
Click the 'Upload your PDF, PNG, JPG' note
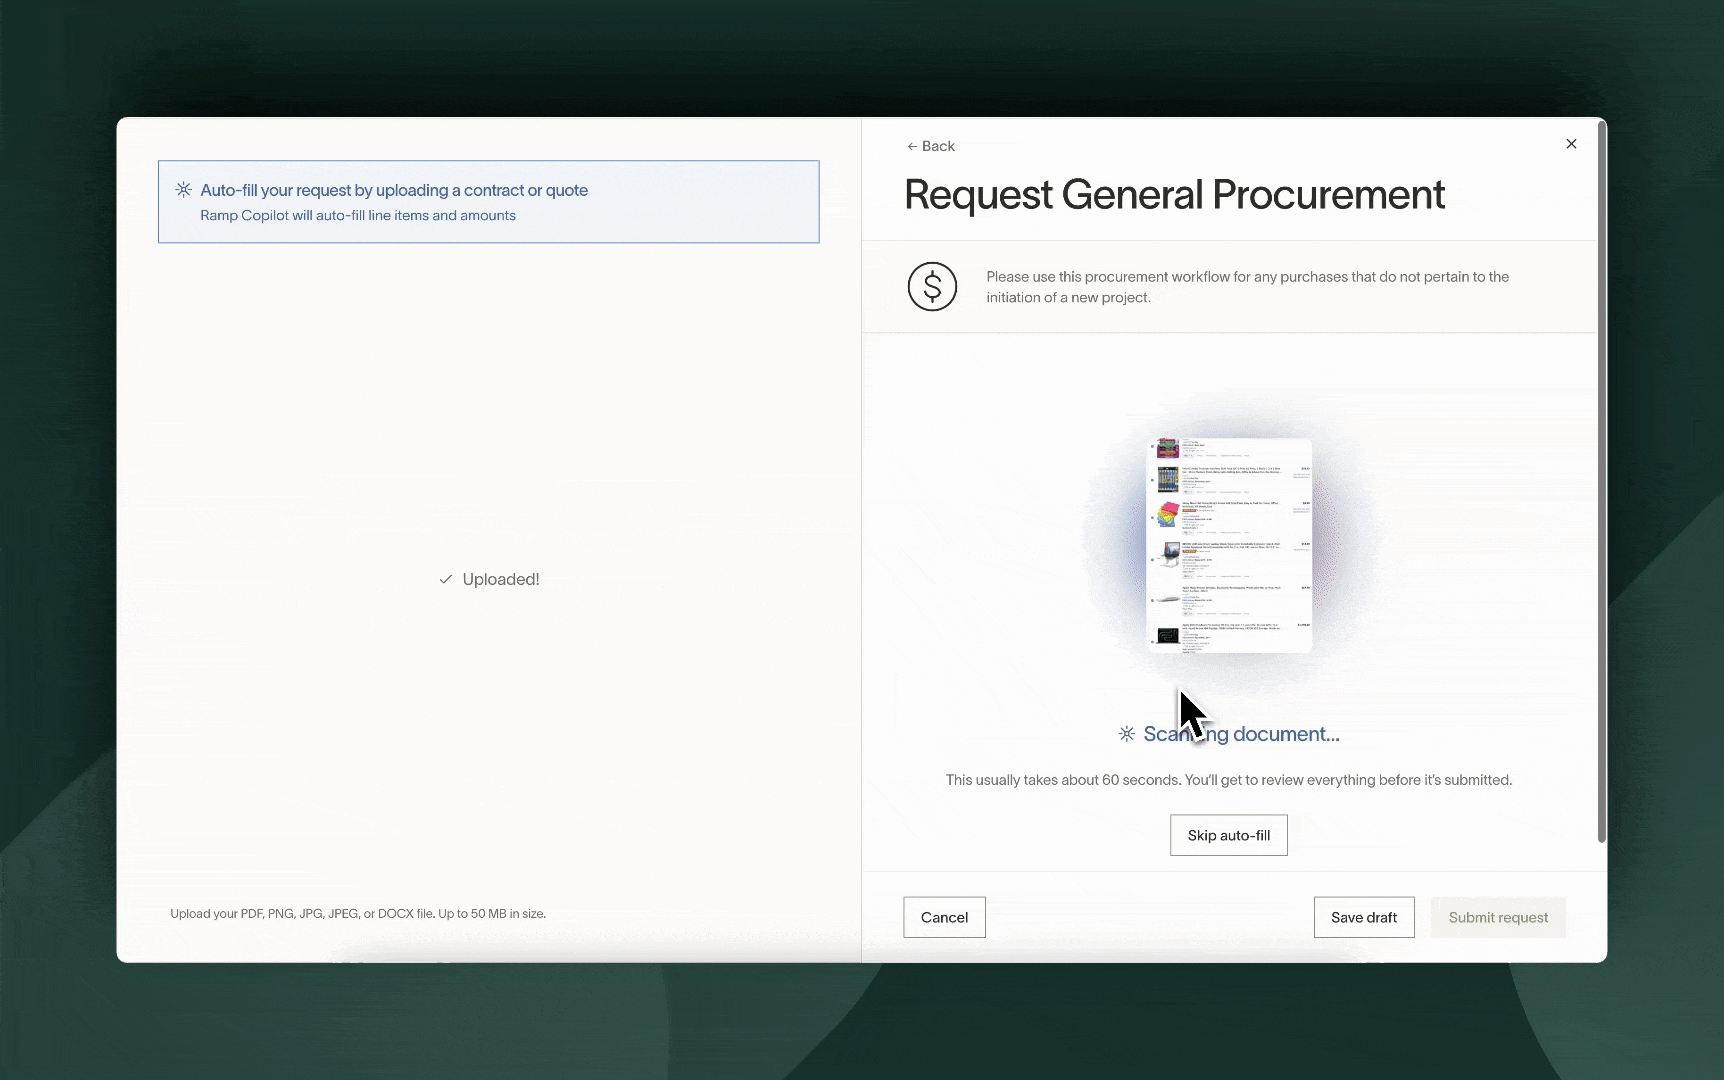pyautogui.click(x=358, y=913)
